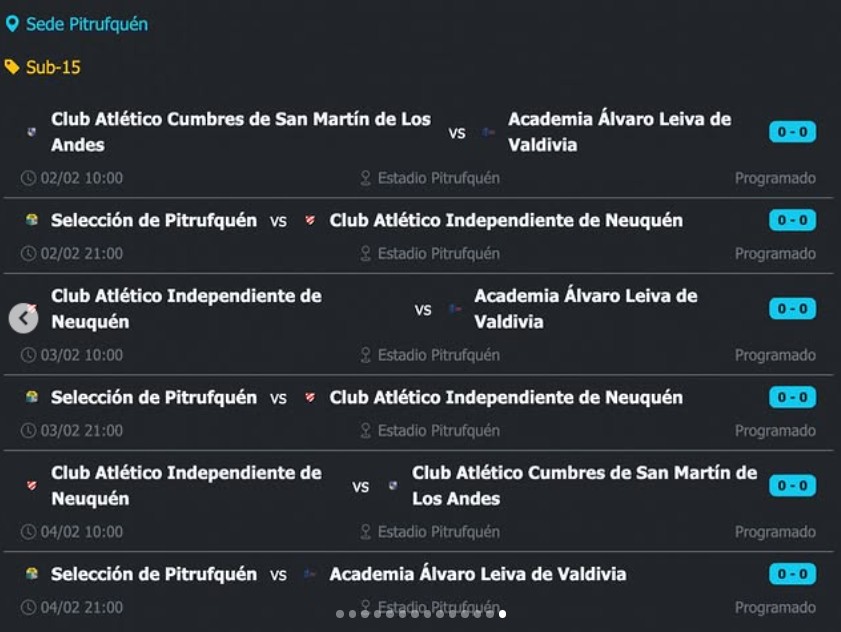Click Estadio Pitrufquén in the 04/02 10:00 match

tap(438, 532)
